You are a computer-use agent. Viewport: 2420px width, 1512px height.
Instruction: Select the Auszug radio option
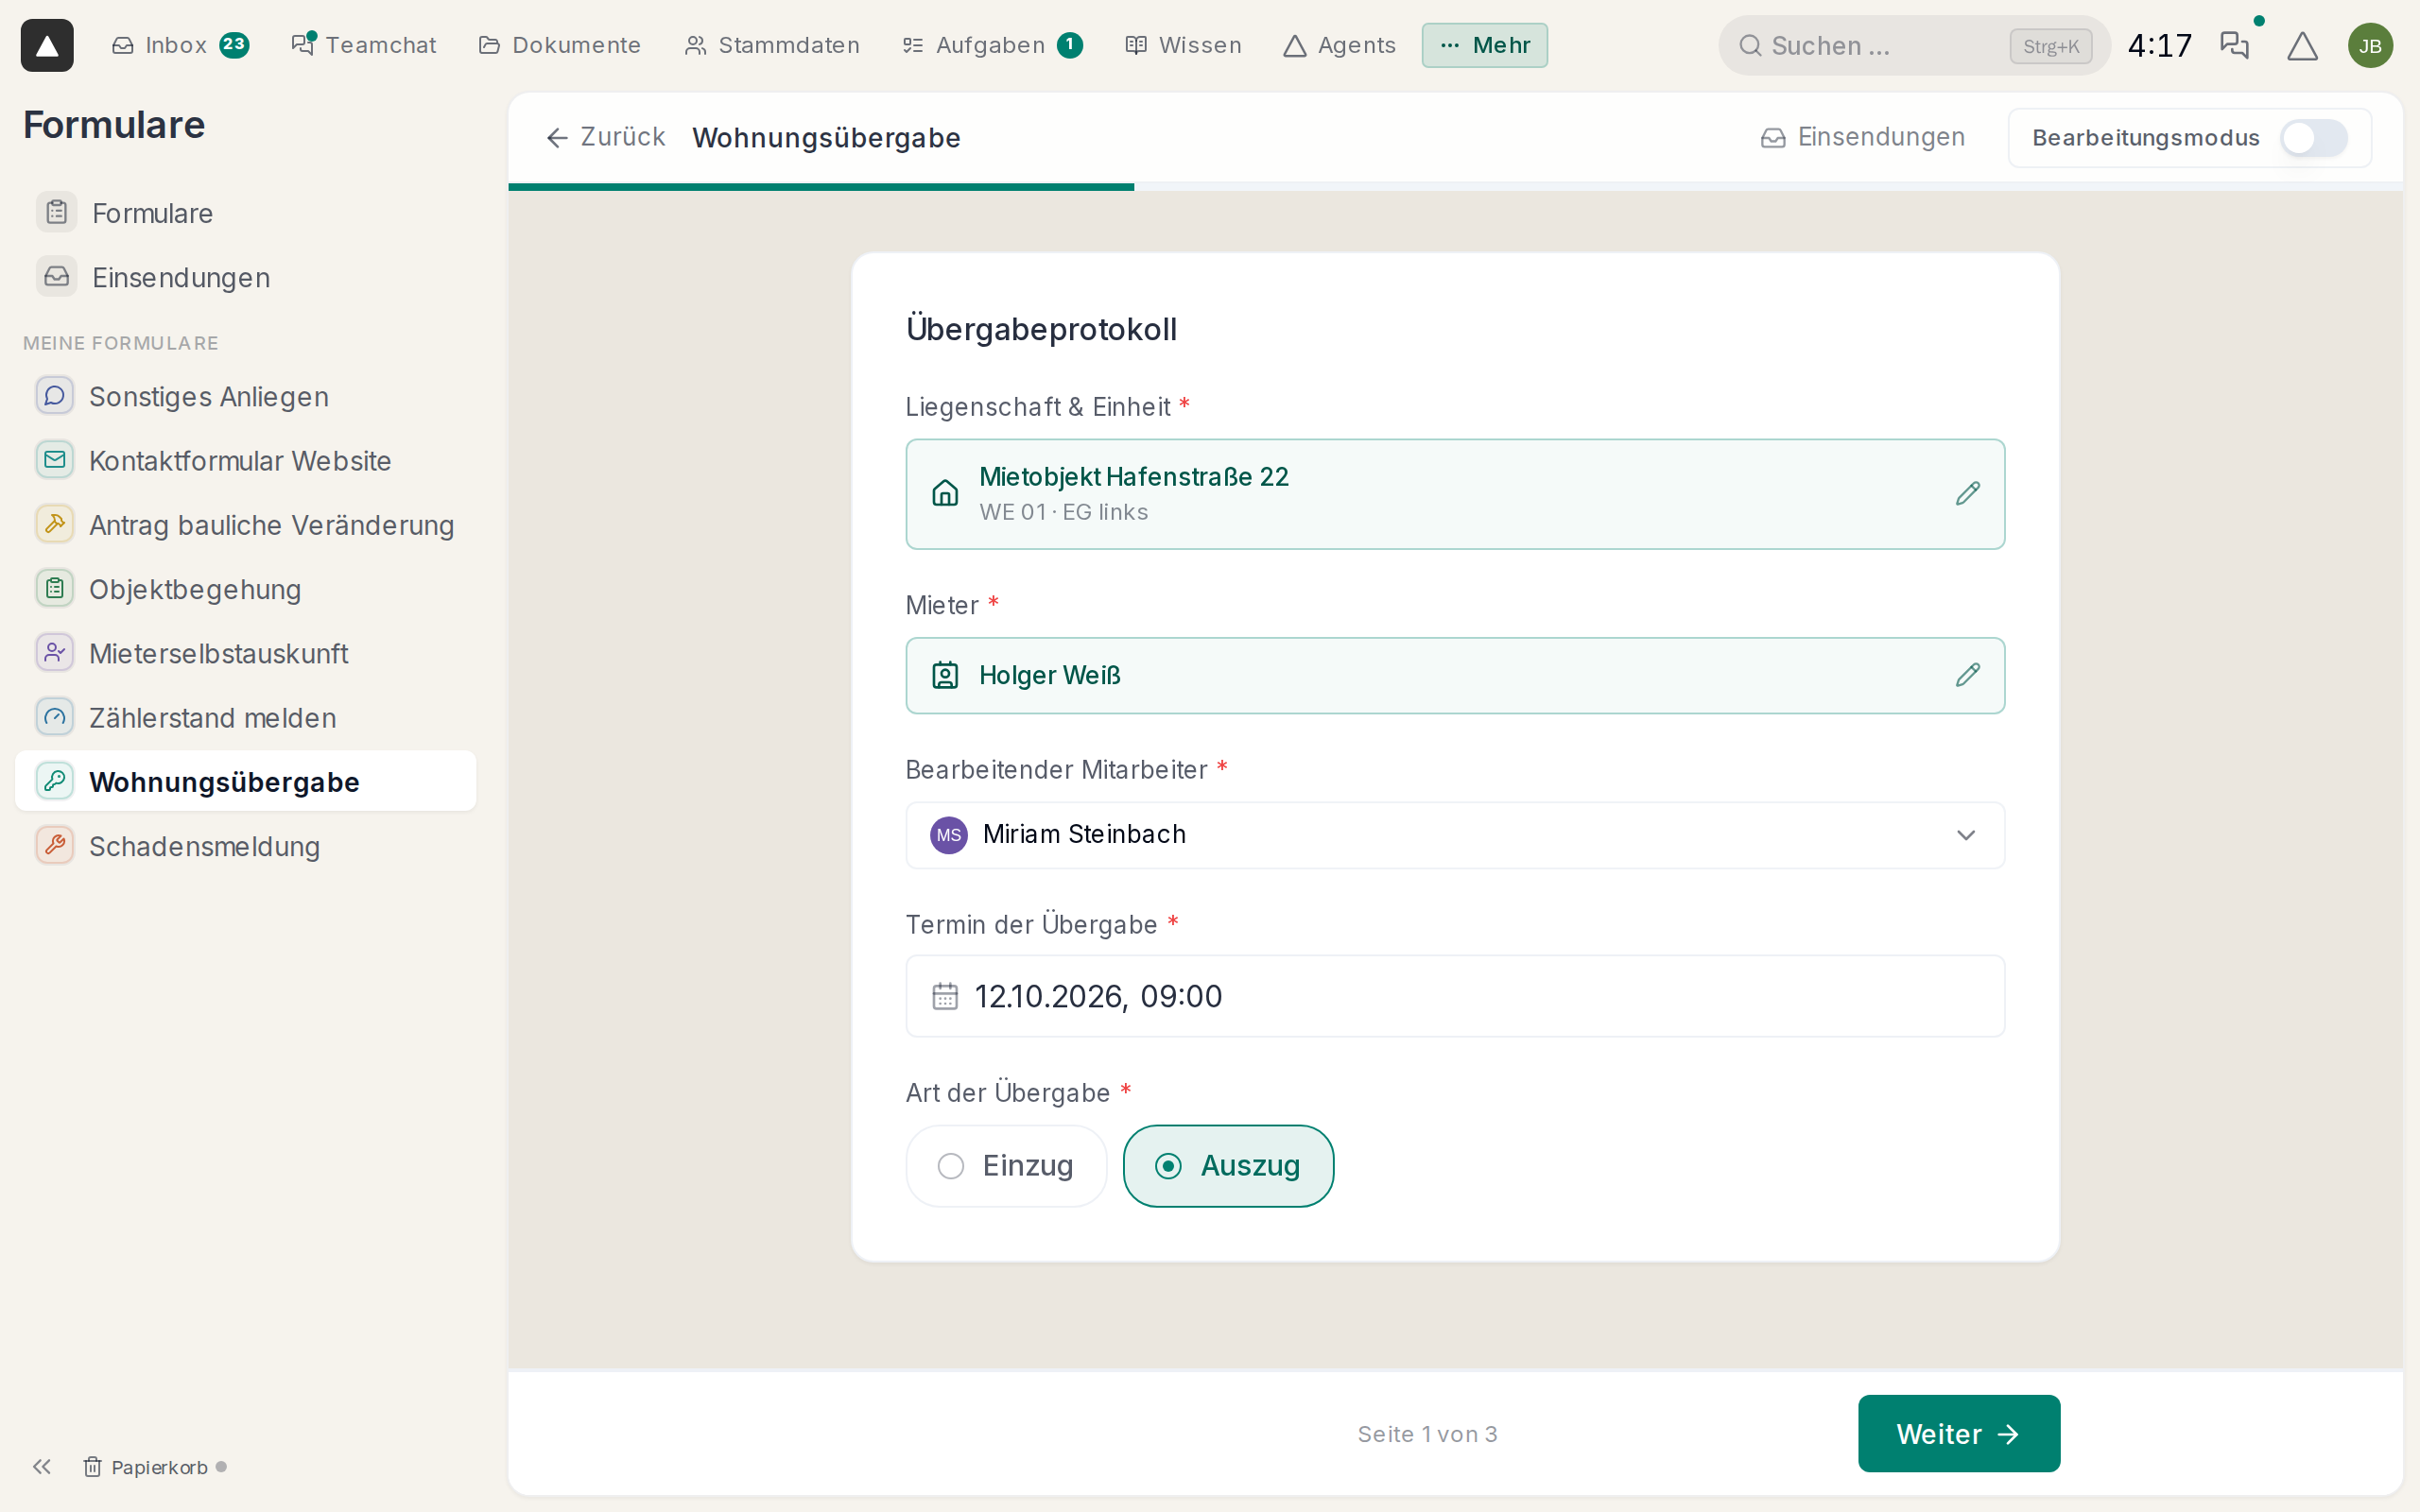[x=1228, y=1166]
